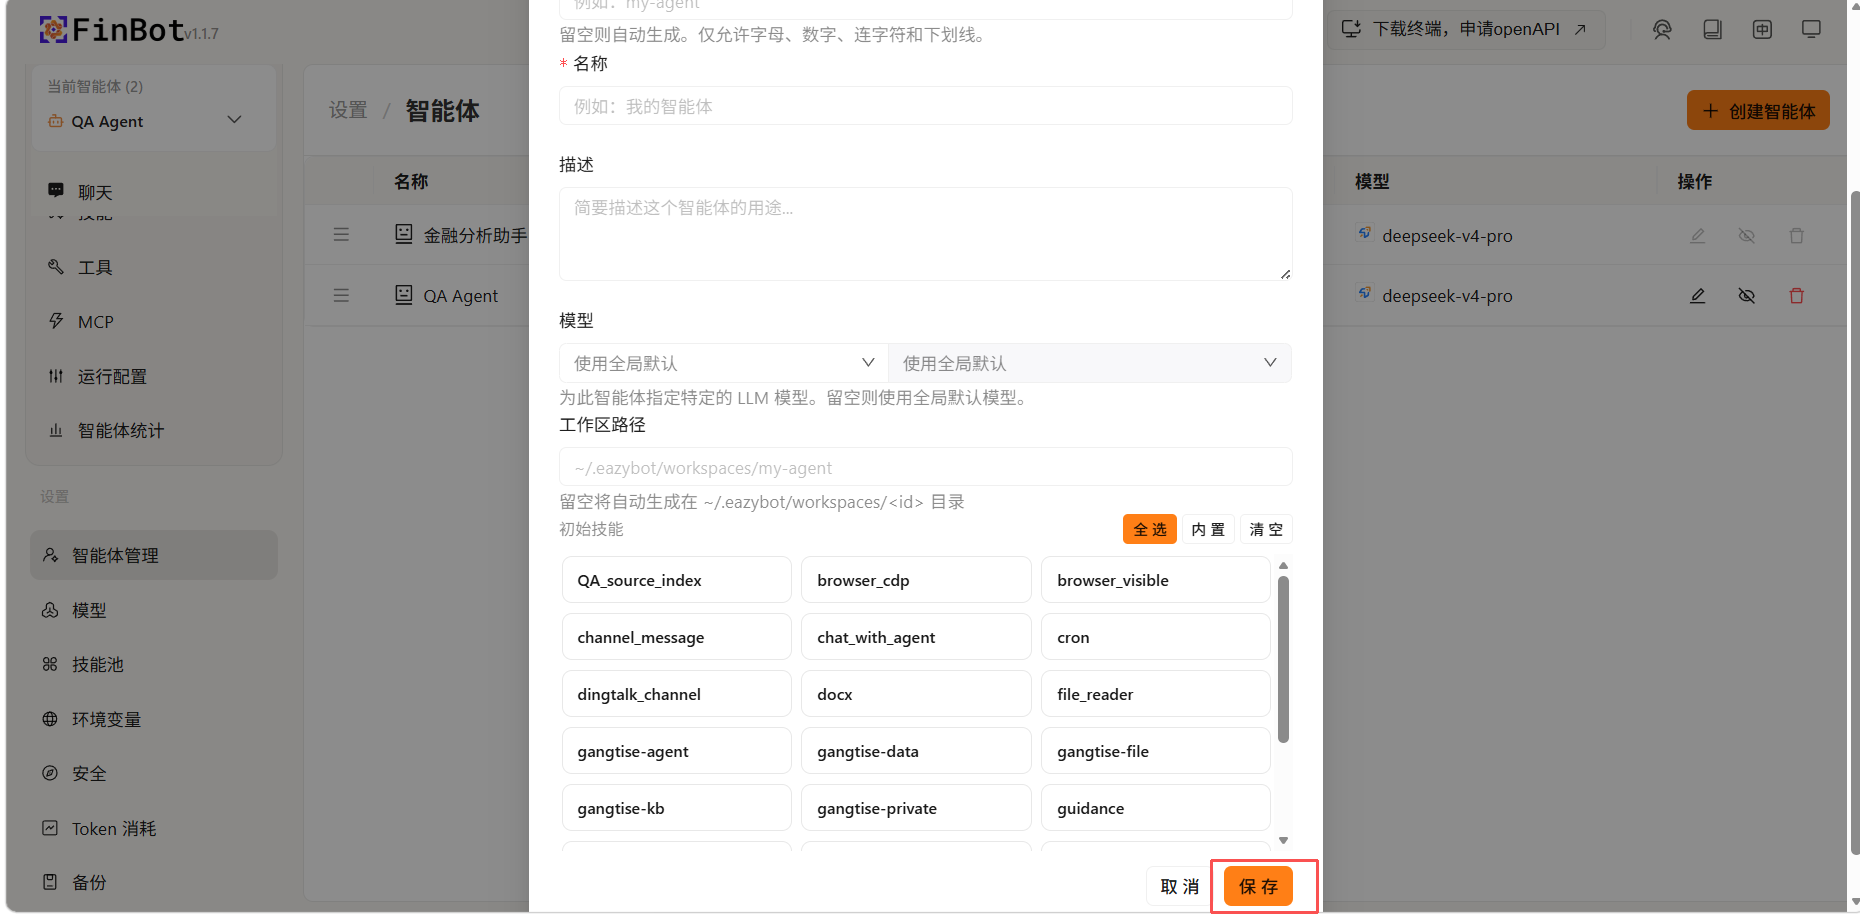Expand current agent QA Agent dropdown
This screenshot has width=1860, height=914.
click(153, 121)
